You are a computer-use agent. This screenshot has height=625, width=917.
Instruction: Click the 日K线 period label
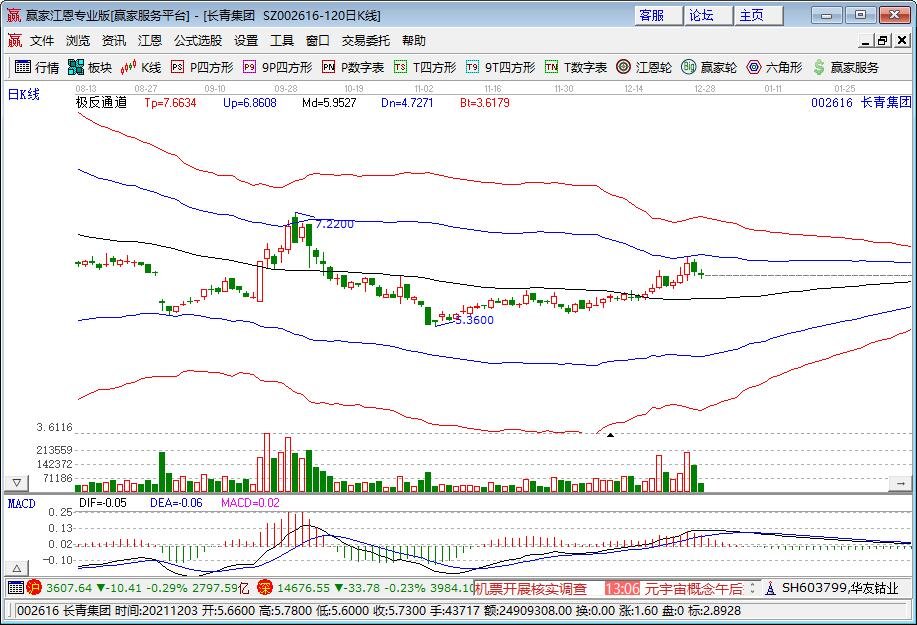coord(23,94)
